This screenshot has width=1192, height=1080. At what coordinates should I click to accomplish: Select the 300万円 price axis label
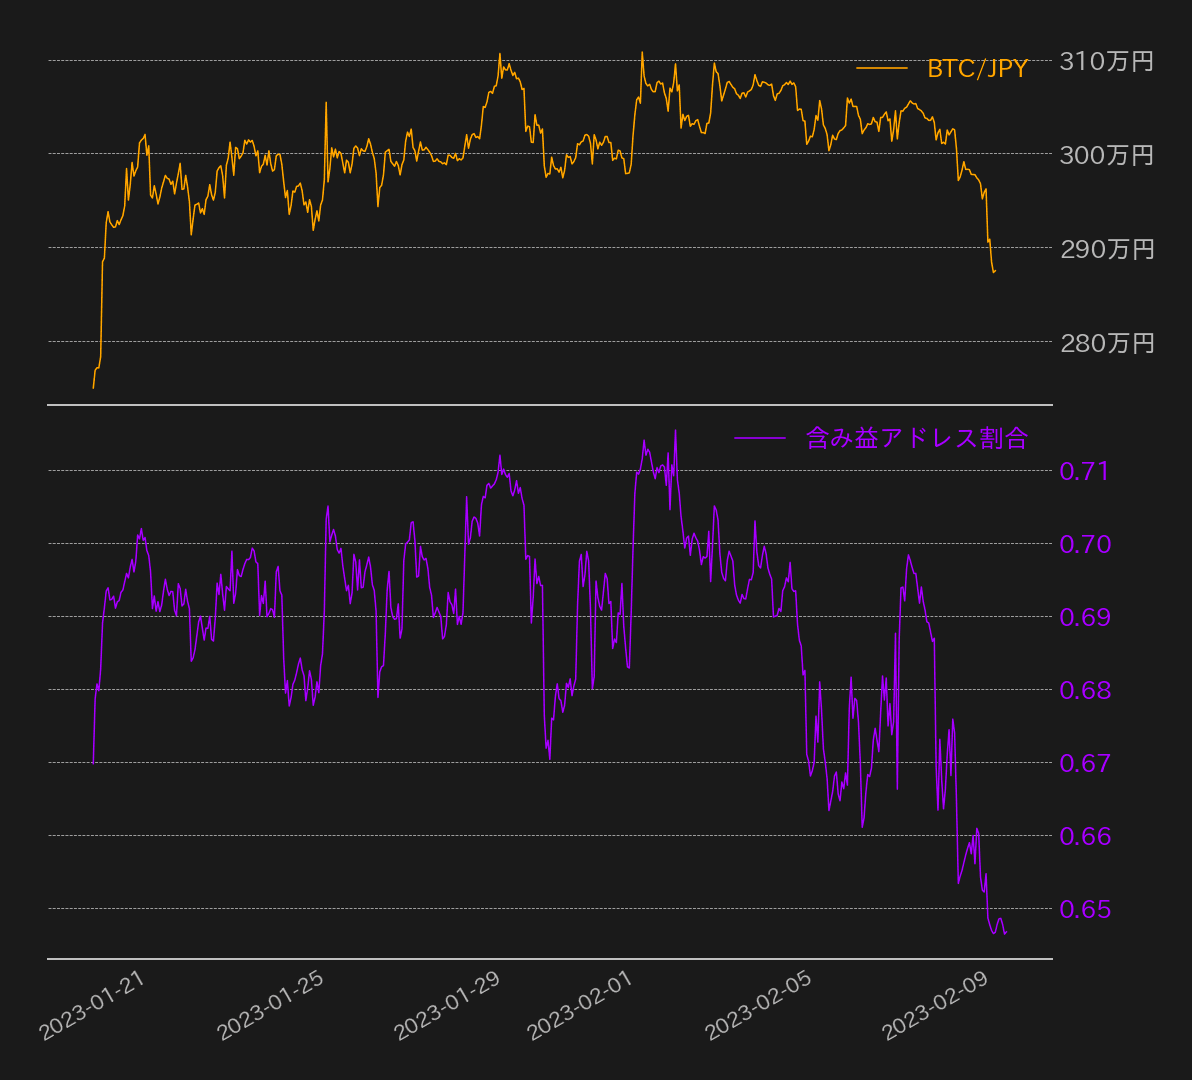1106,155
